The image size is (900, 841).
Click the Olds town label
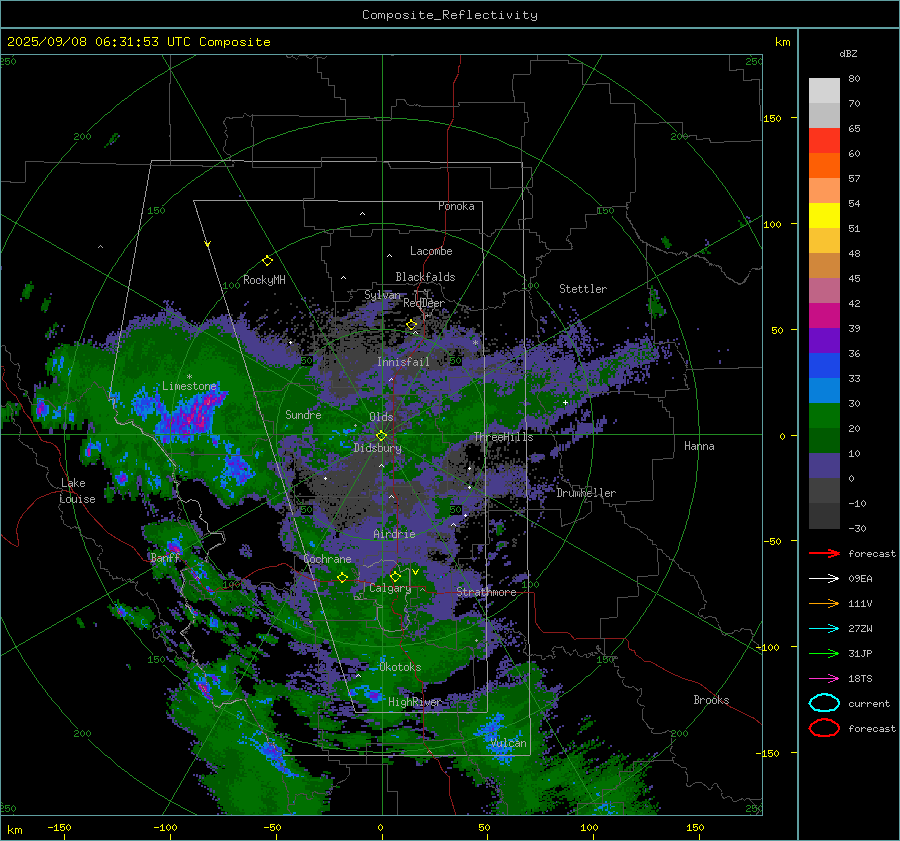tap(381, 417)
